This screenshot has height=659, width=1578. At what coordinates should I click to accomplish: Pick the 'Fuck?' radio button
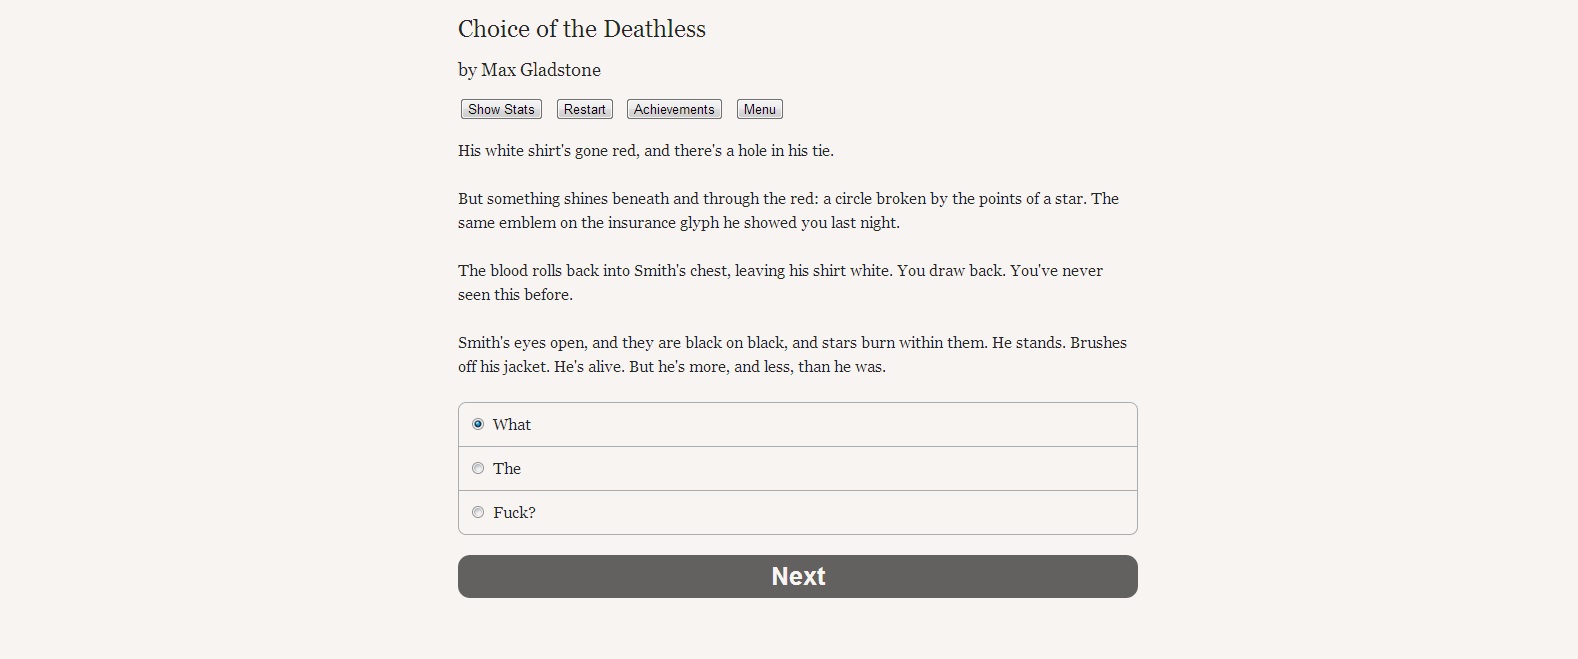click(x=478, y=512)
